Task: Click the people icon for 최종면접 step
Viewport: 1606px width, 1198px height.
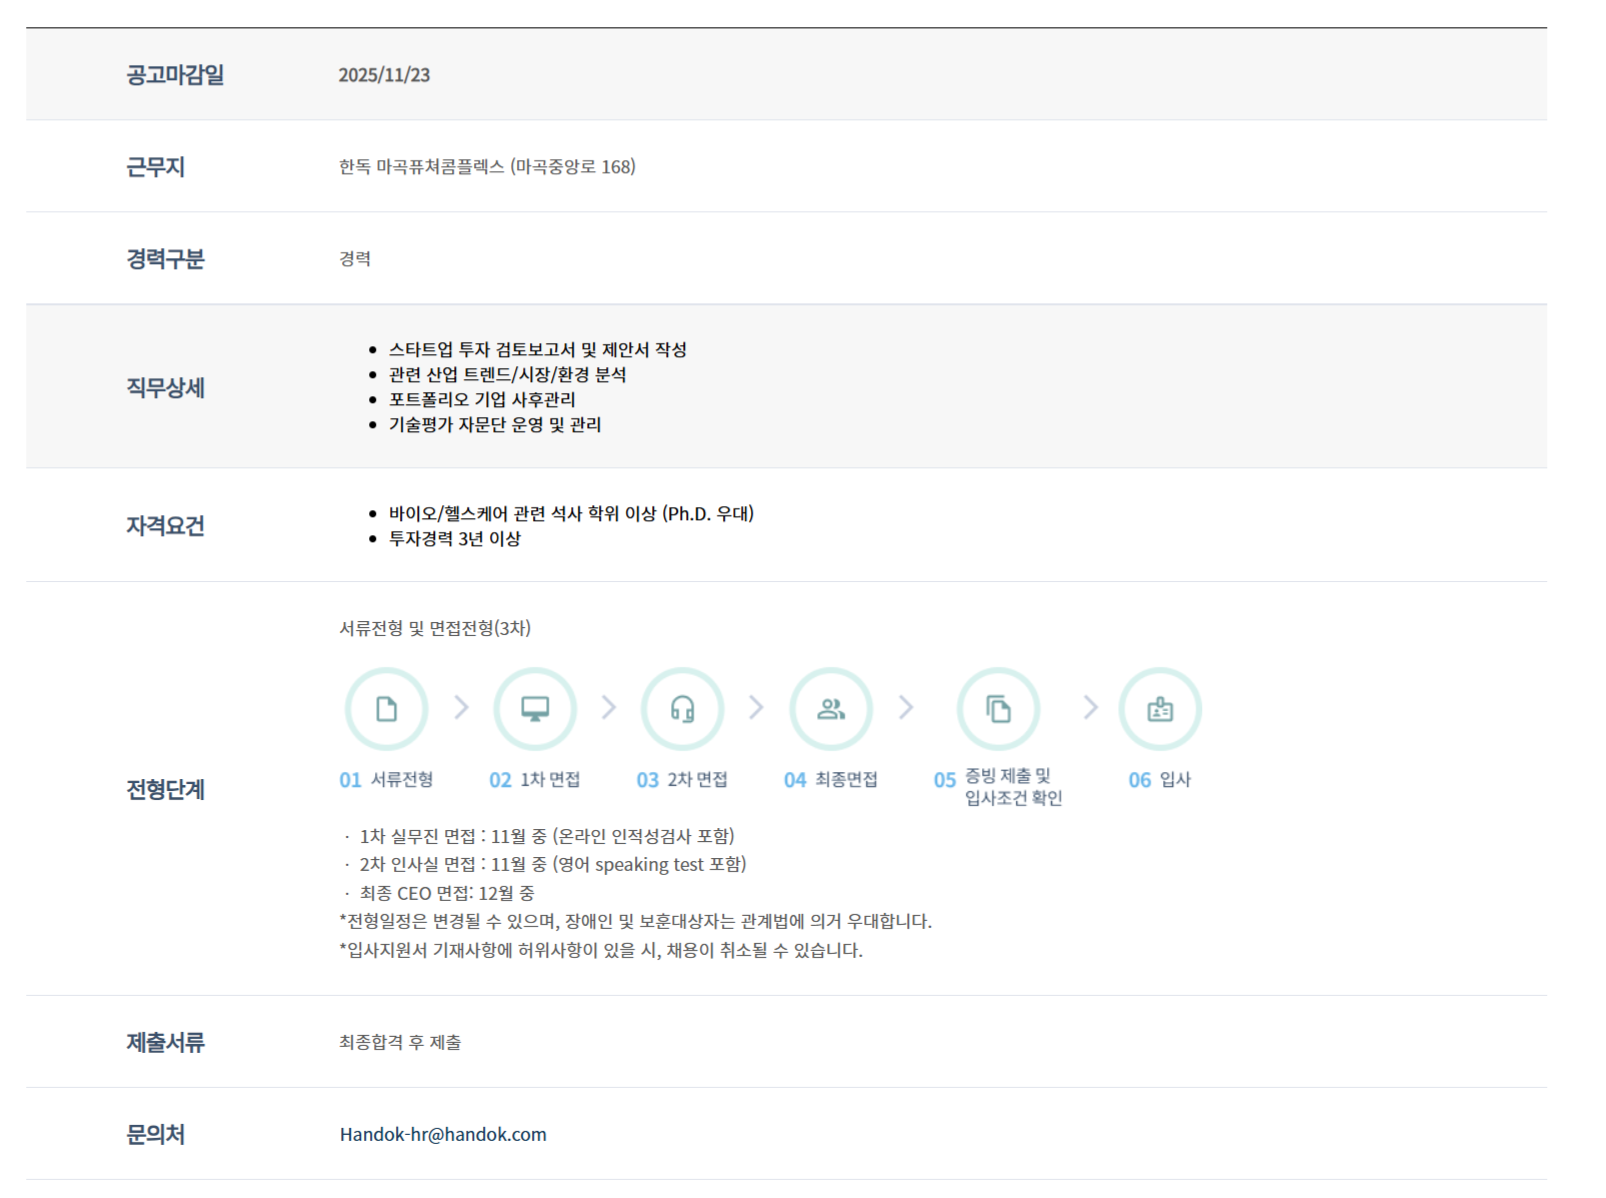Action: click(x=830, y=709)
